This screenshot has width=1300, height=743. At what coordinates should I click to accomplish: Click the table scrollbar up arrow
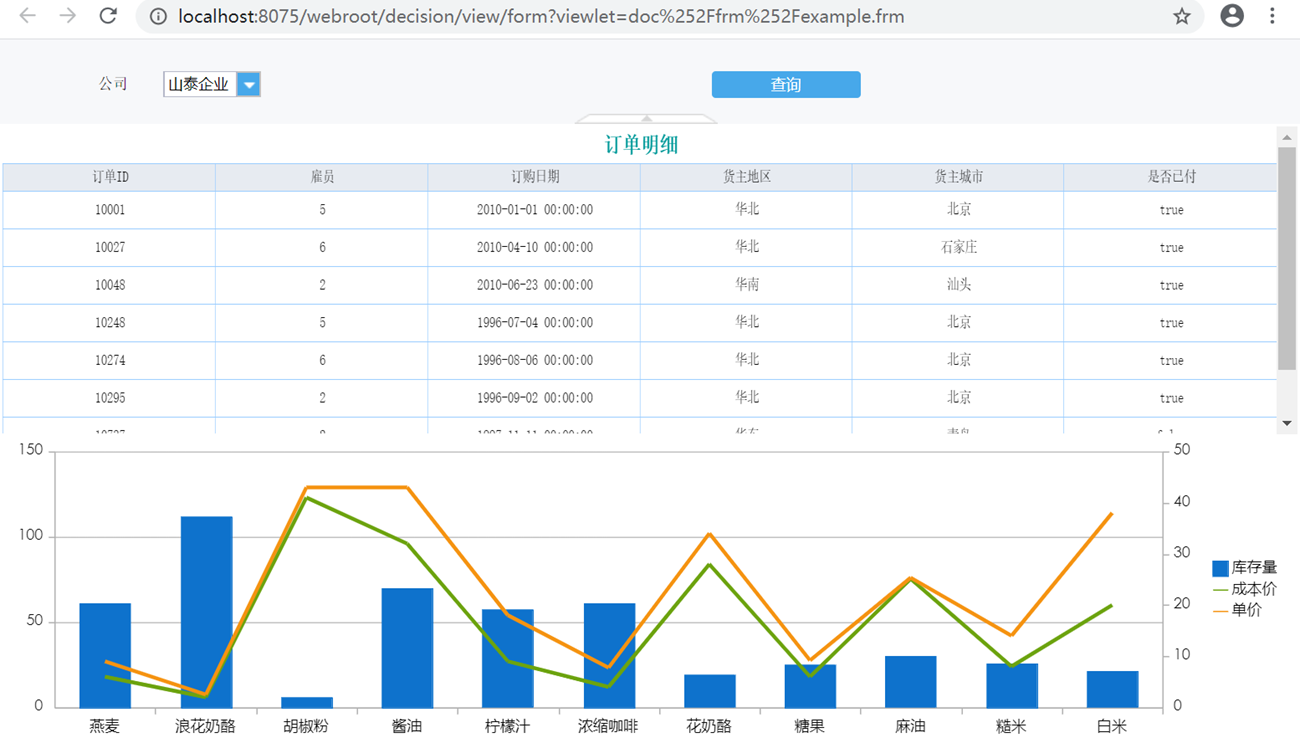(1287, 137)
